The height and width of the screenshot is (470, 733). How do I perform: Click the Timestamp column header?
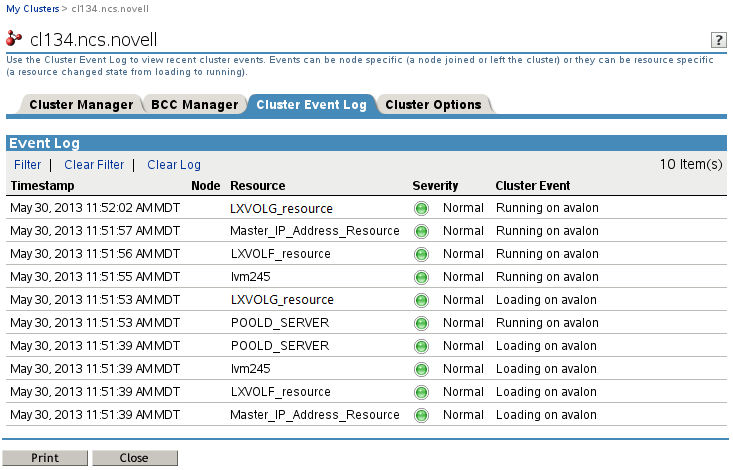(42, 186)
